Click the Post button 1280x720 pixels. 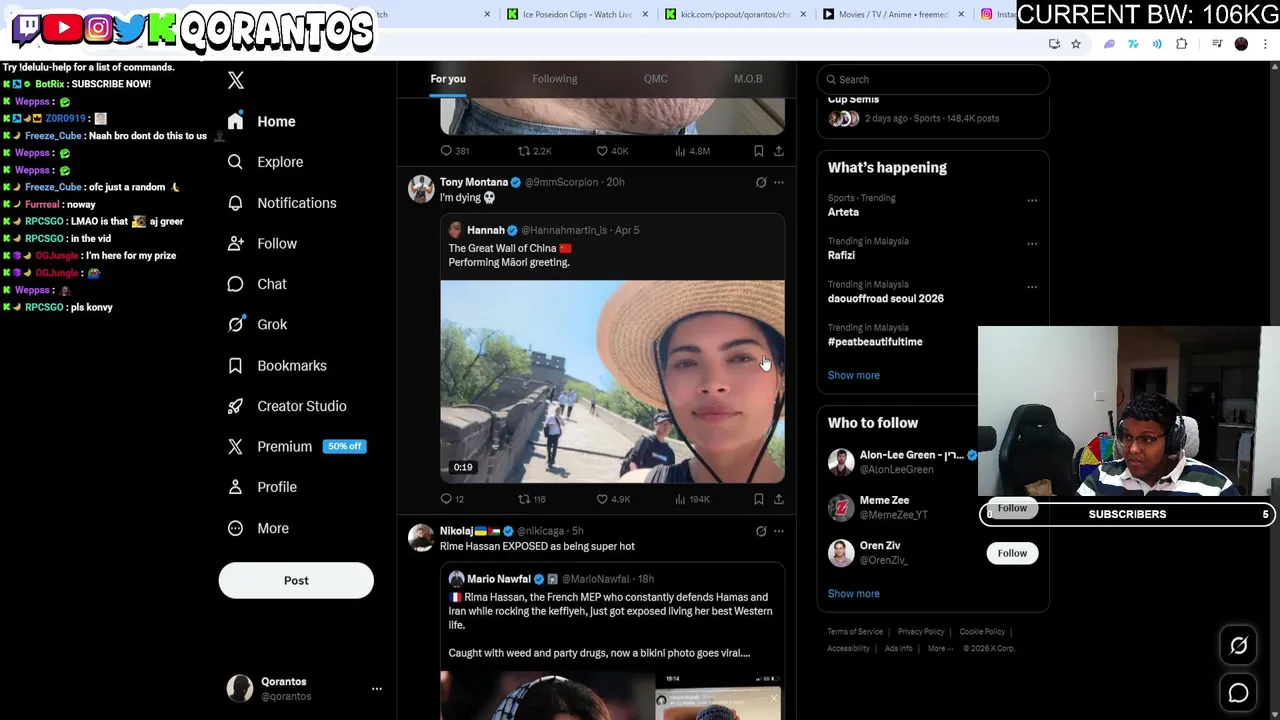tap(296, 580)
